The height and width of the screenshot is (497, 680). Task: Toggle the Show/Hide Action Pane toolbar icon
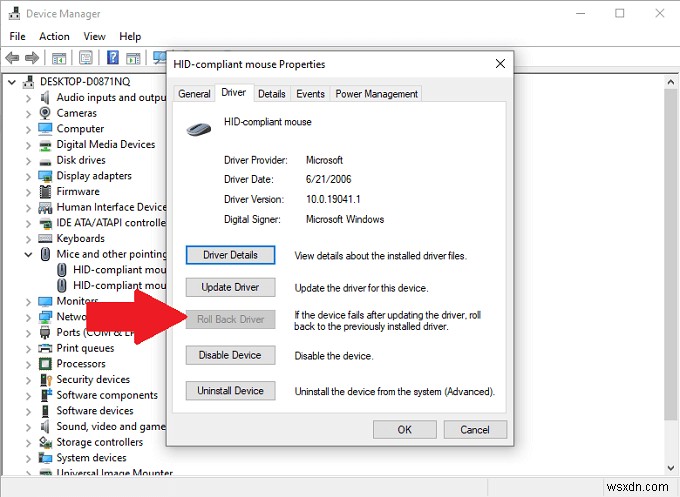[x=133, y=58]
